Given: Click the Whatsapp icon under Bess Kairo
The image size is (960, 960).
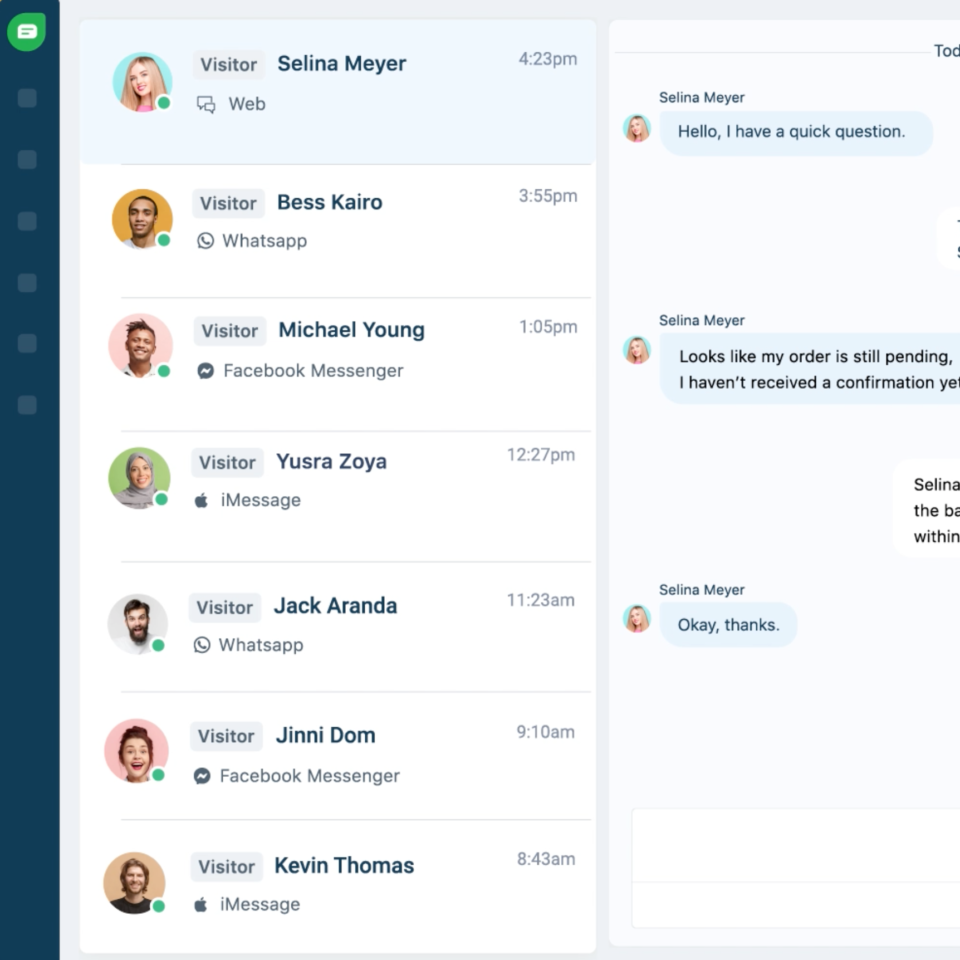Looking at the screenshot, I should click(206, 241).
